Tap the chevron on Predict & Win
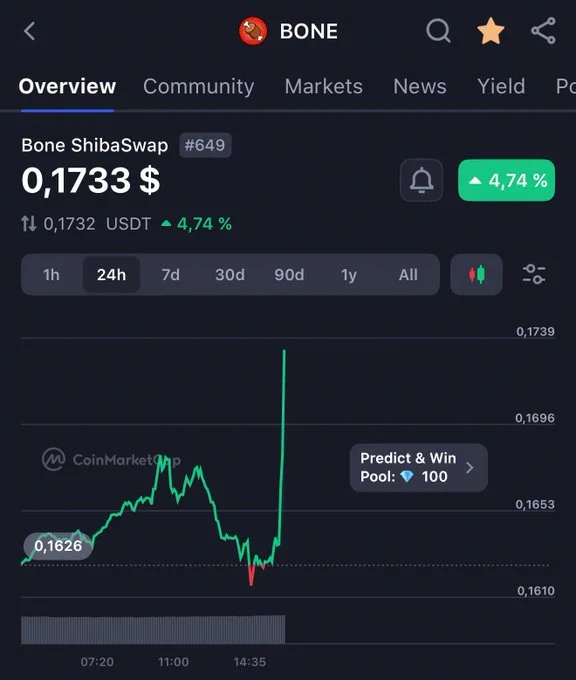Image resolution: width=576 pixels, height=680 pixels. click(470, 468)
